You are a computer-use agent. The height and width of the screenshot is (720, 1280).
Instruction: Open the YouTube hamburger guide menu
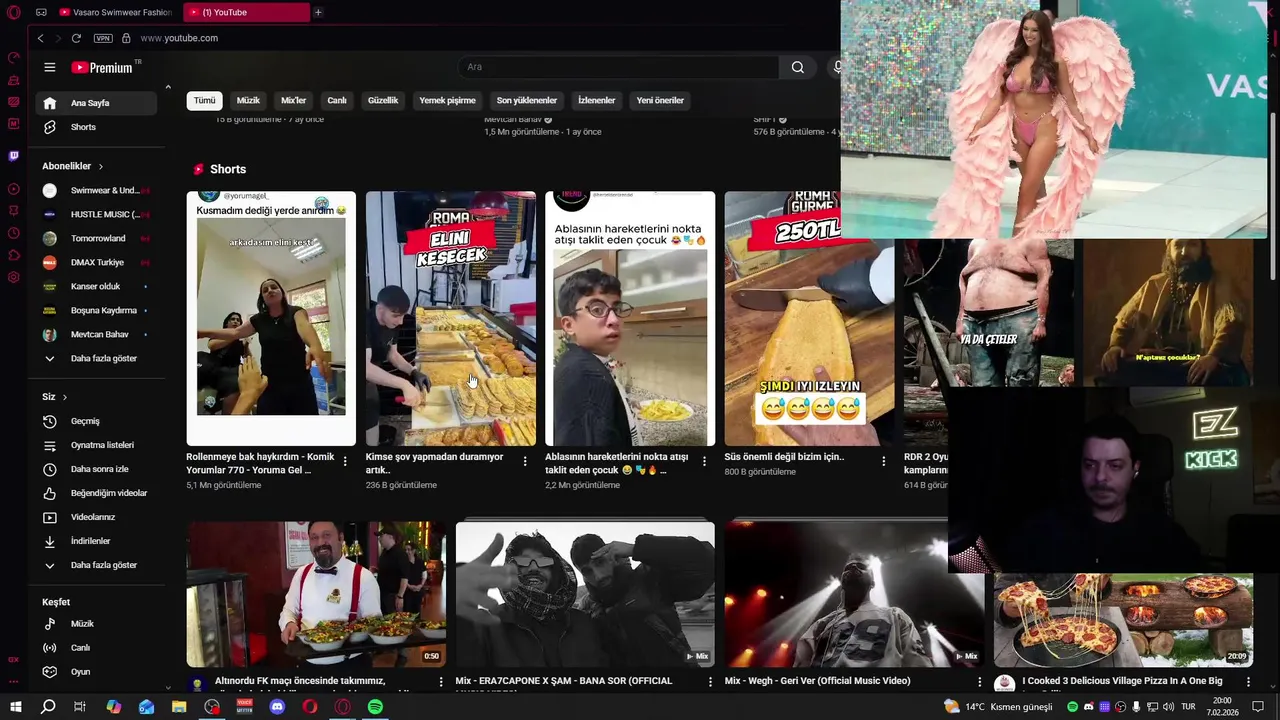tap(49, 67)
